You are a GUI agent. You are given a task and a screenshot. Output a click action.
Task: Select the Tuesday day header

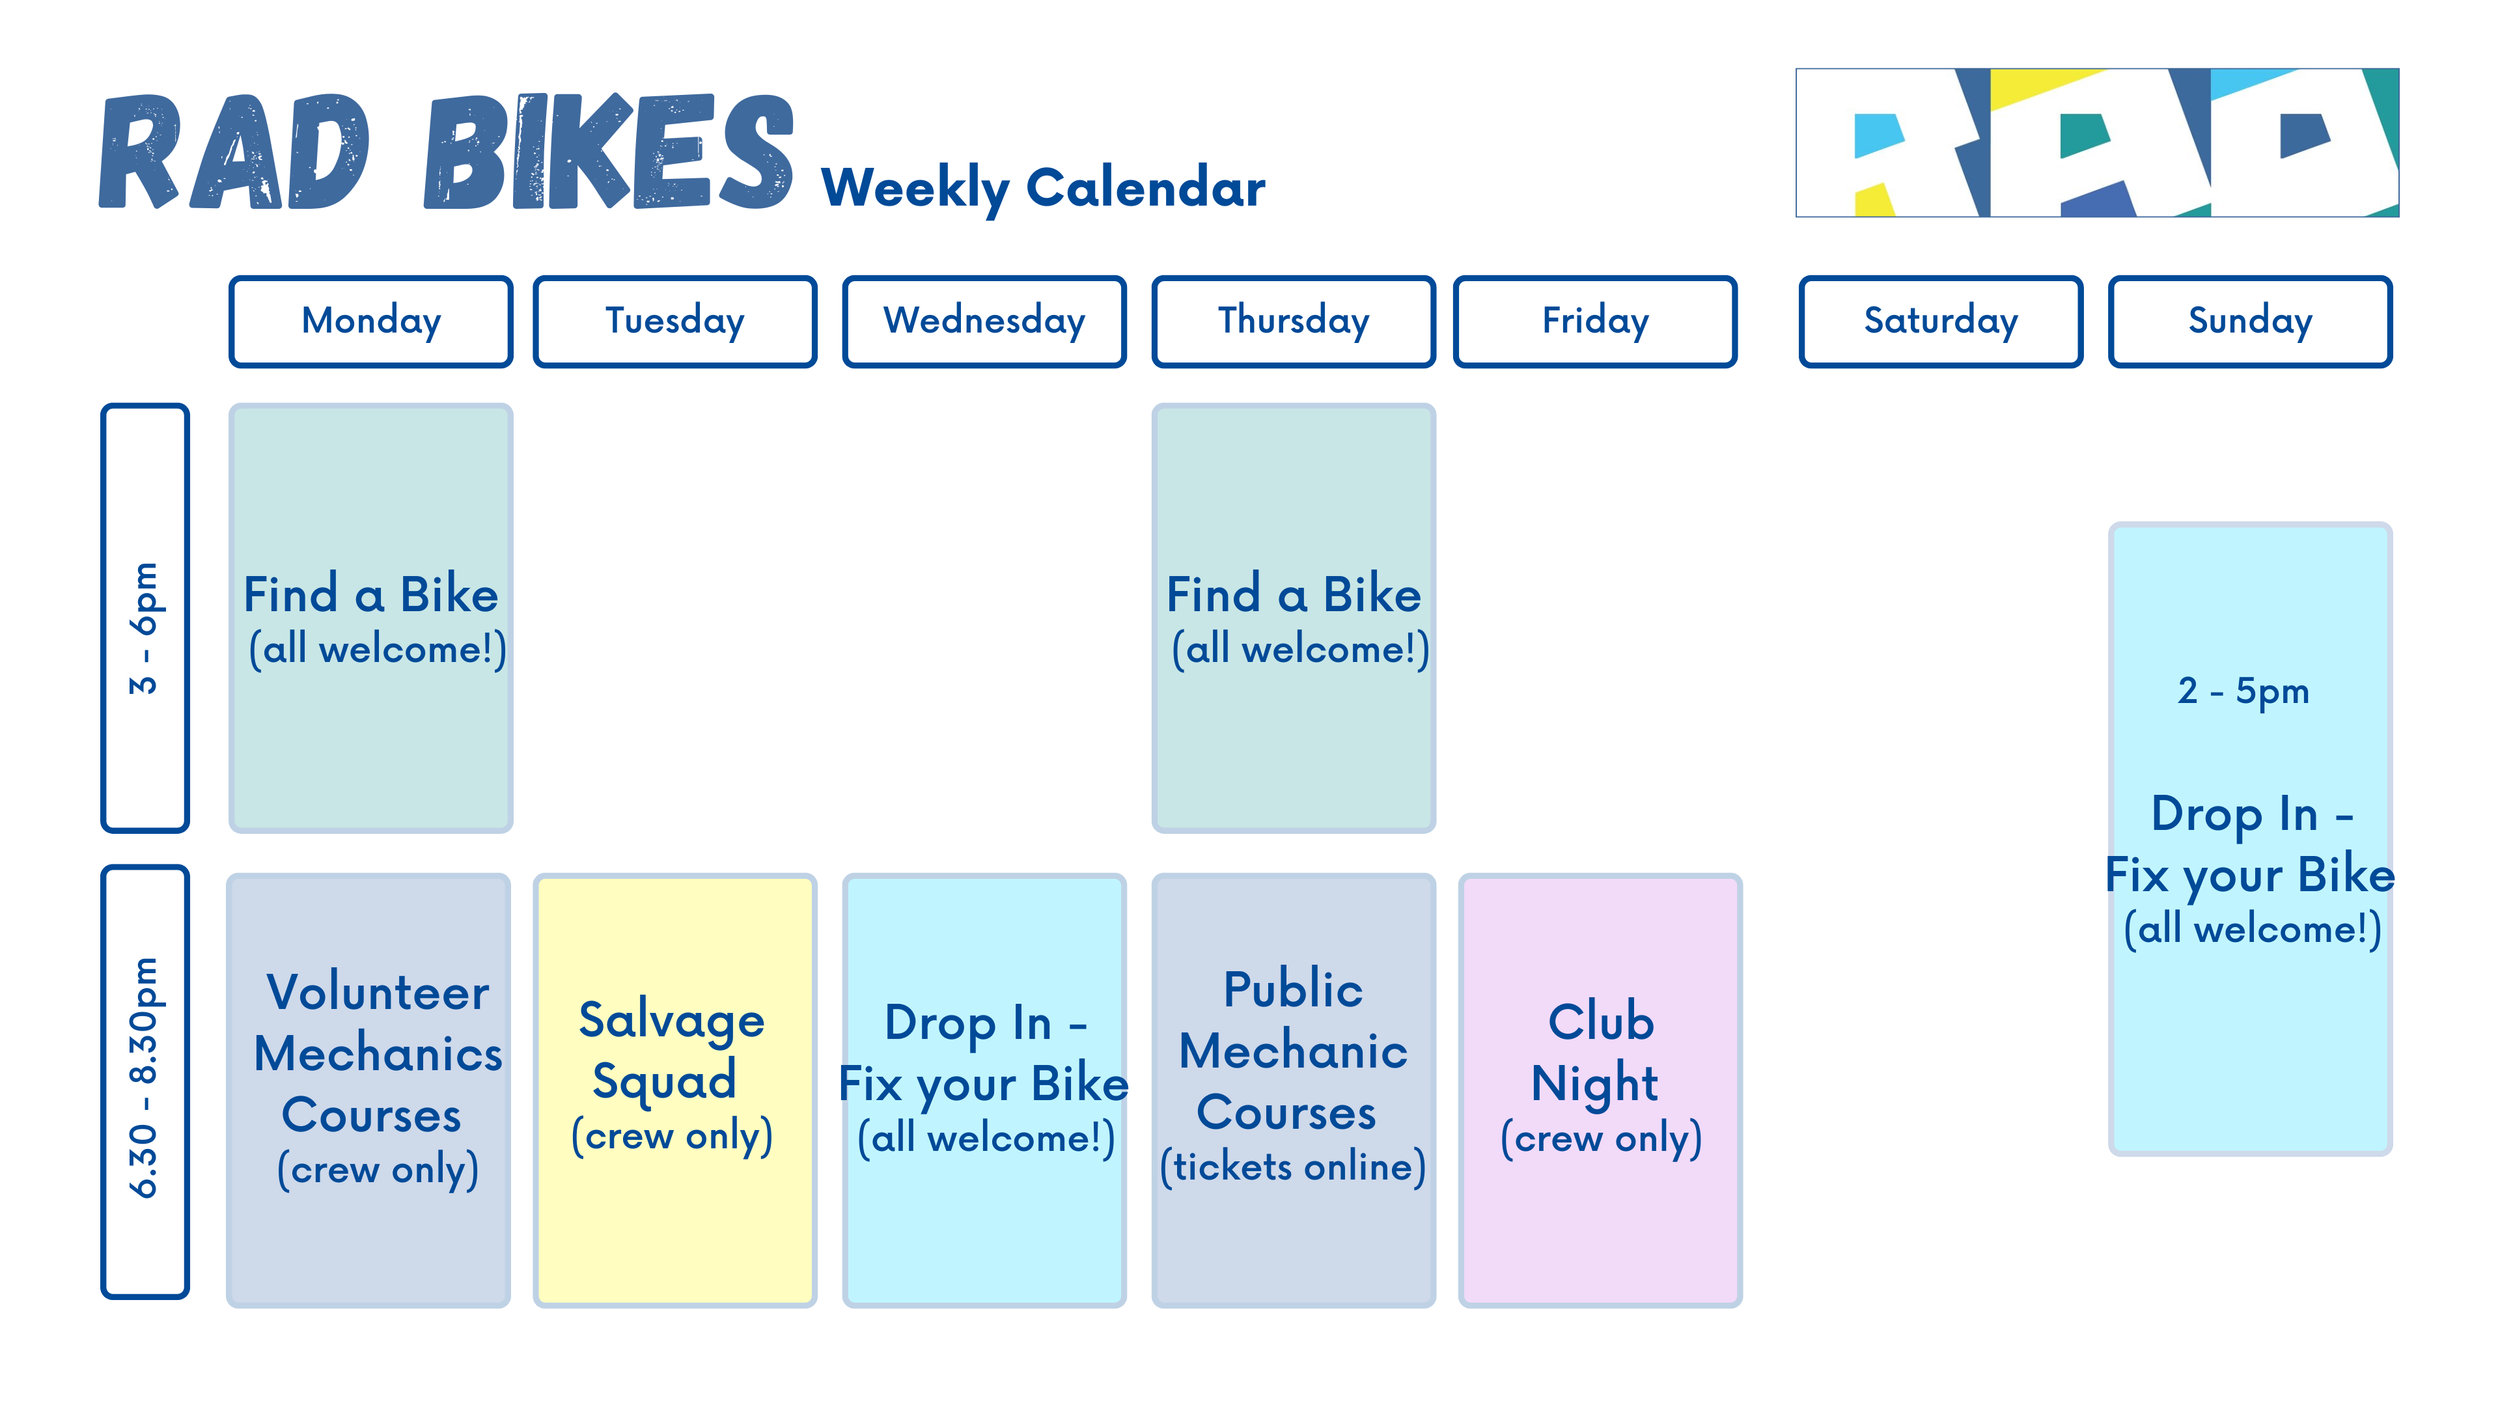[675, 322]
